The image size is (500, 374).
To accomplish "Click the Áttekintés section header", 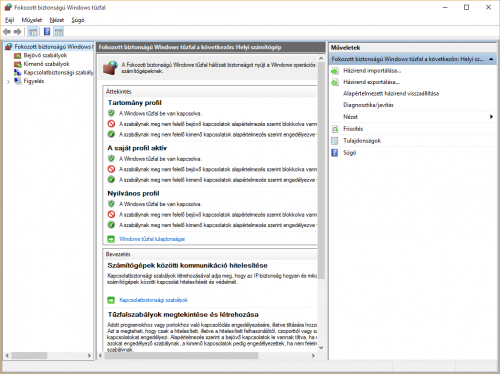I will [x=210, y=91].
